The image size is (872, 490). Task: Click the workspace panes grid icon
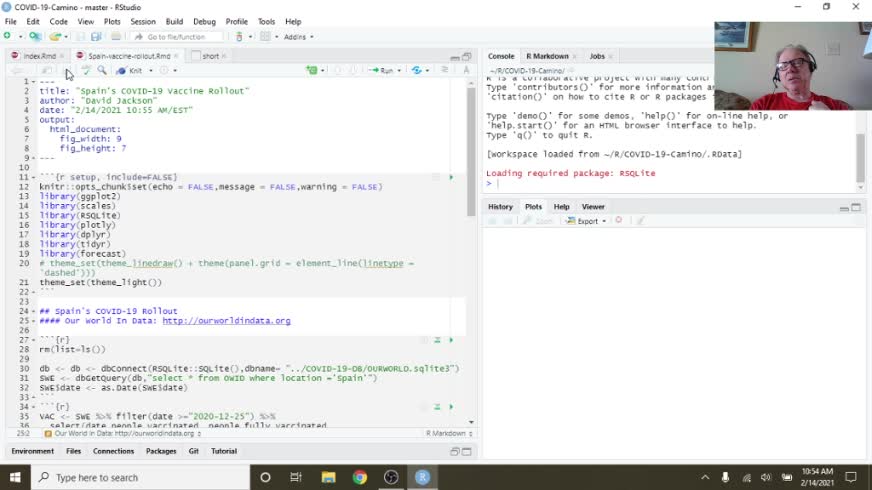(x=265, y=37)
